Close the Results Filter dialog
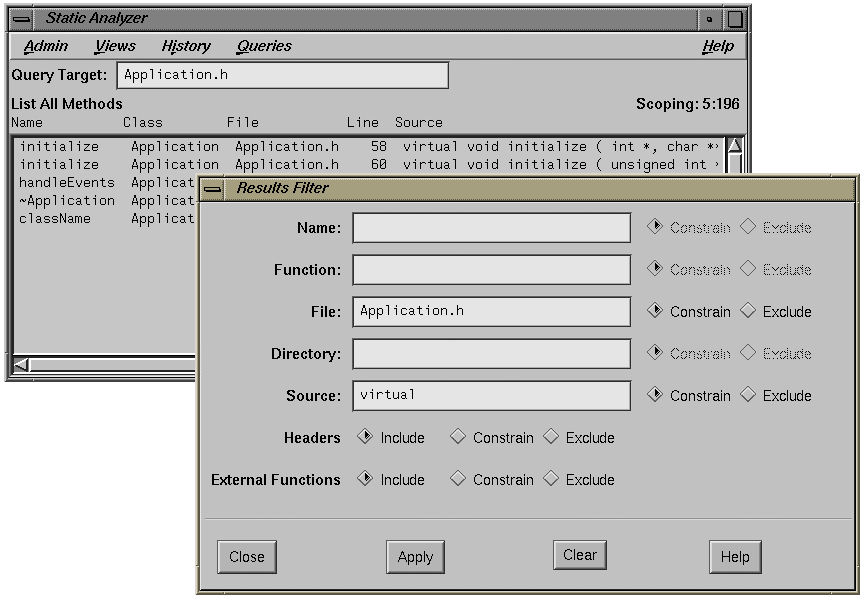862x597 pixels. [246, 557]
